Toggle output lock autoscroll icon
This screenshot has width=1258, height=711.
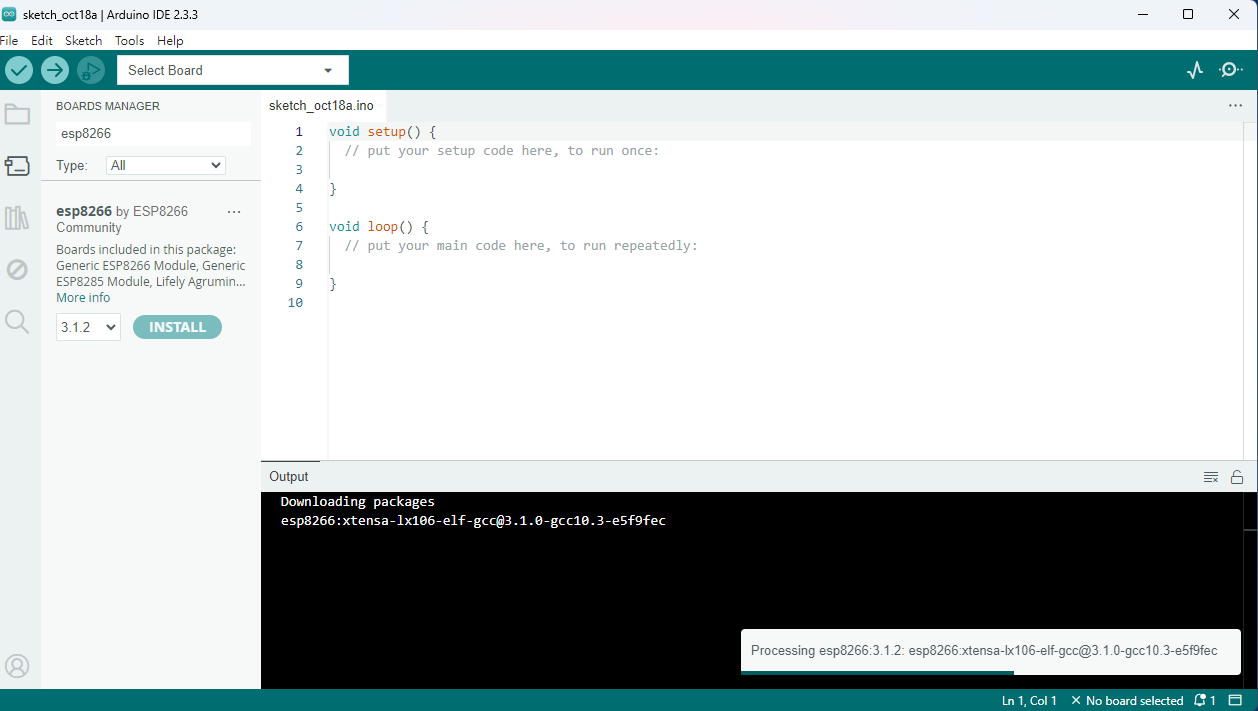1237,477
